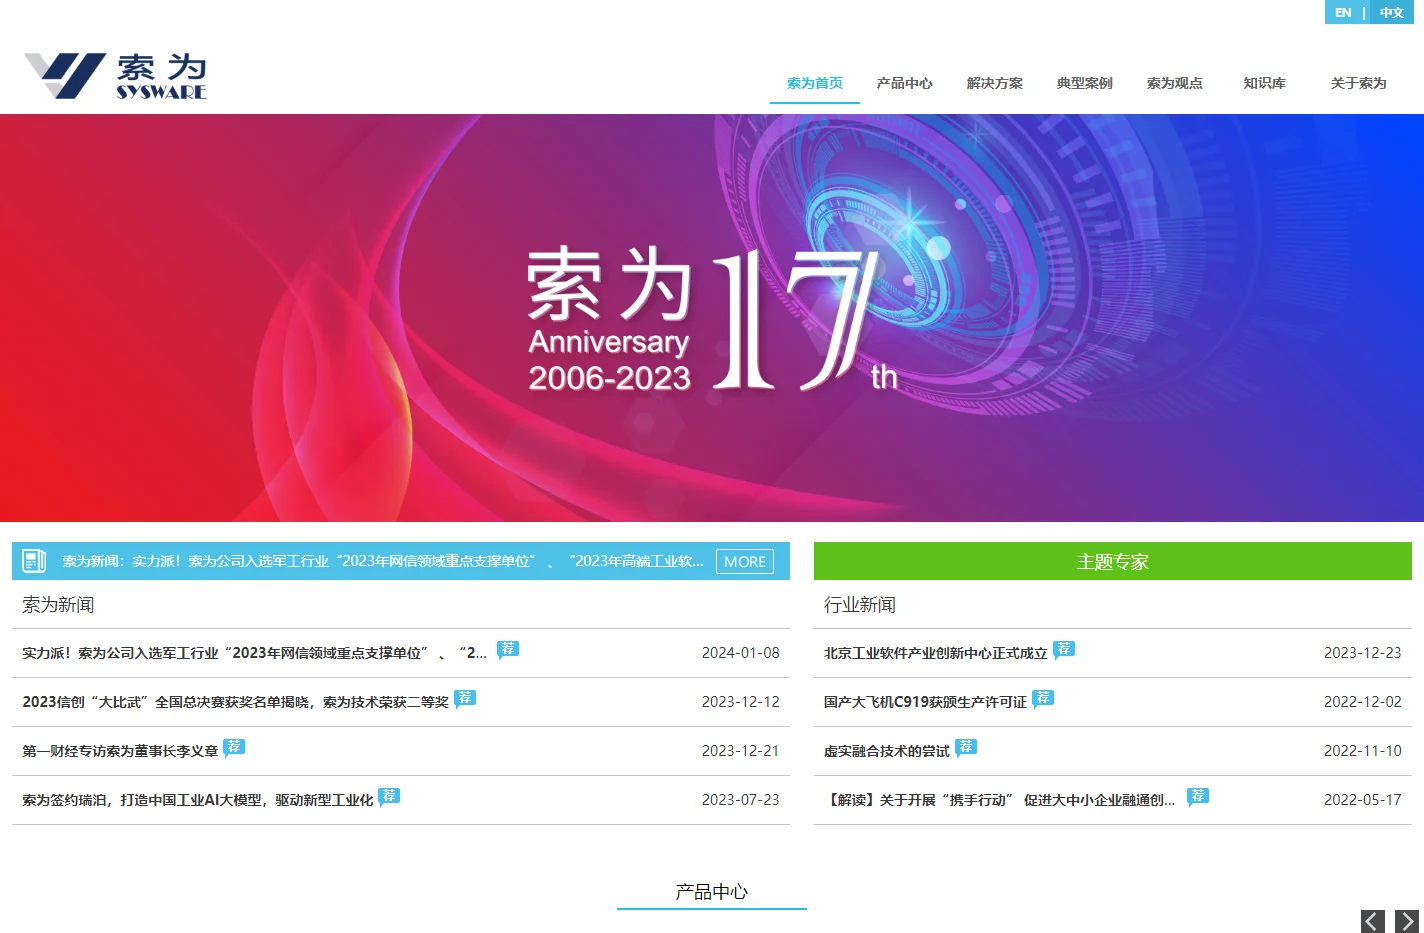
Task: Go to next slide with right arrow
Action: (x=1407, y=921)
